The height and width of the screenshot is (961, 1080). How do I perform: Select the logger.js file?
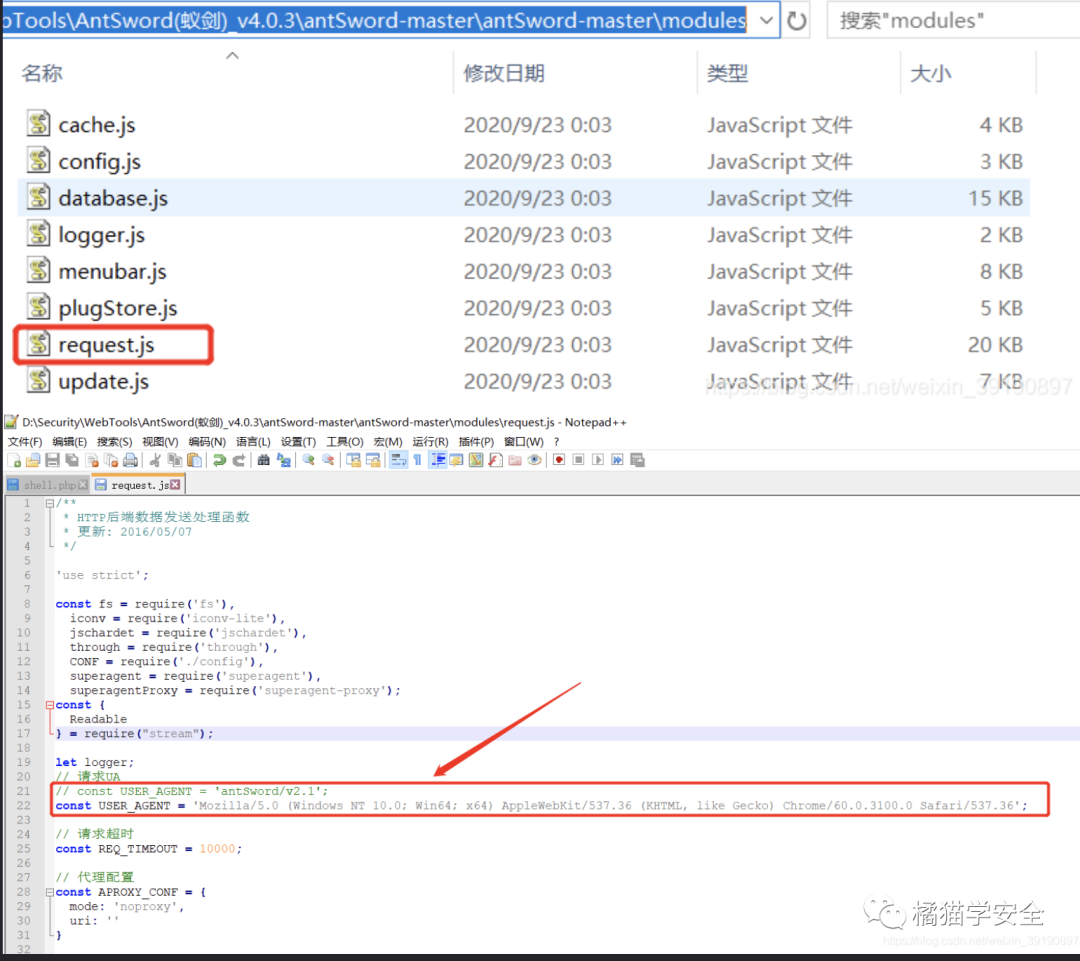(x=523, y=235)
